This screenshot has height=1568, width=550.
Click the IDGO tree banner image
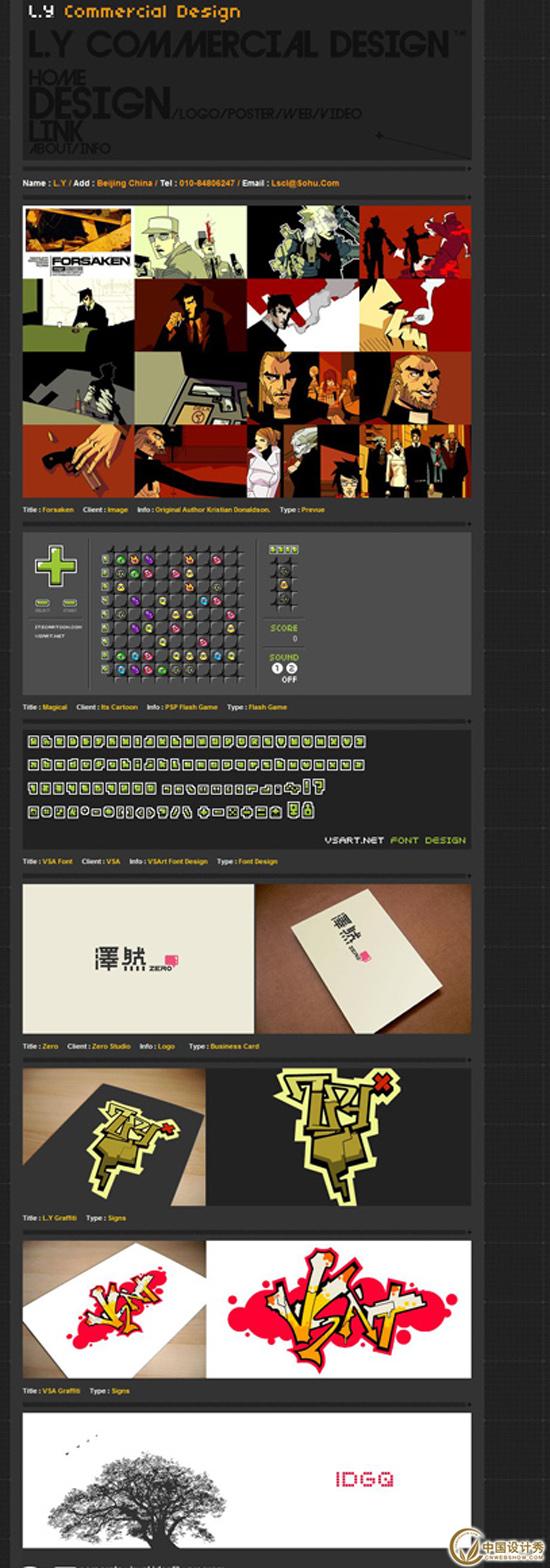(247, 1481)
